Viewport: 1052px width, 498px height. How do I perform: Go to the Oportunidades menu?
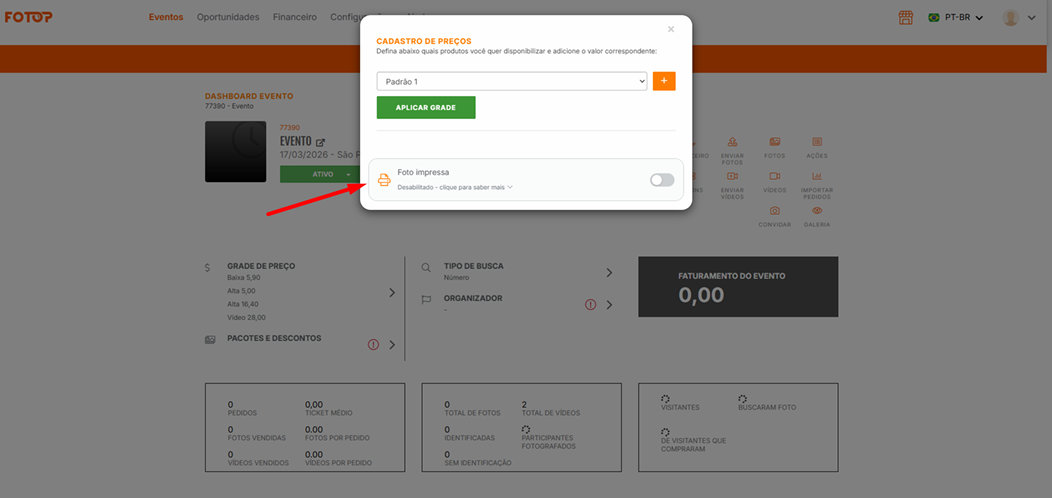tap(228, 17)
